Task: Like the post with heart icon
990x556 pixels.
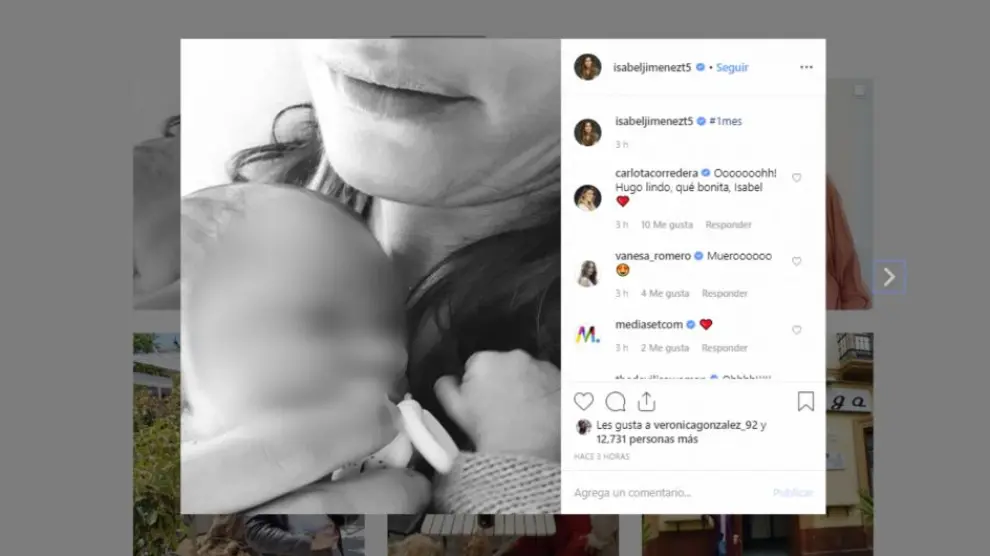Action: (583, 401)
